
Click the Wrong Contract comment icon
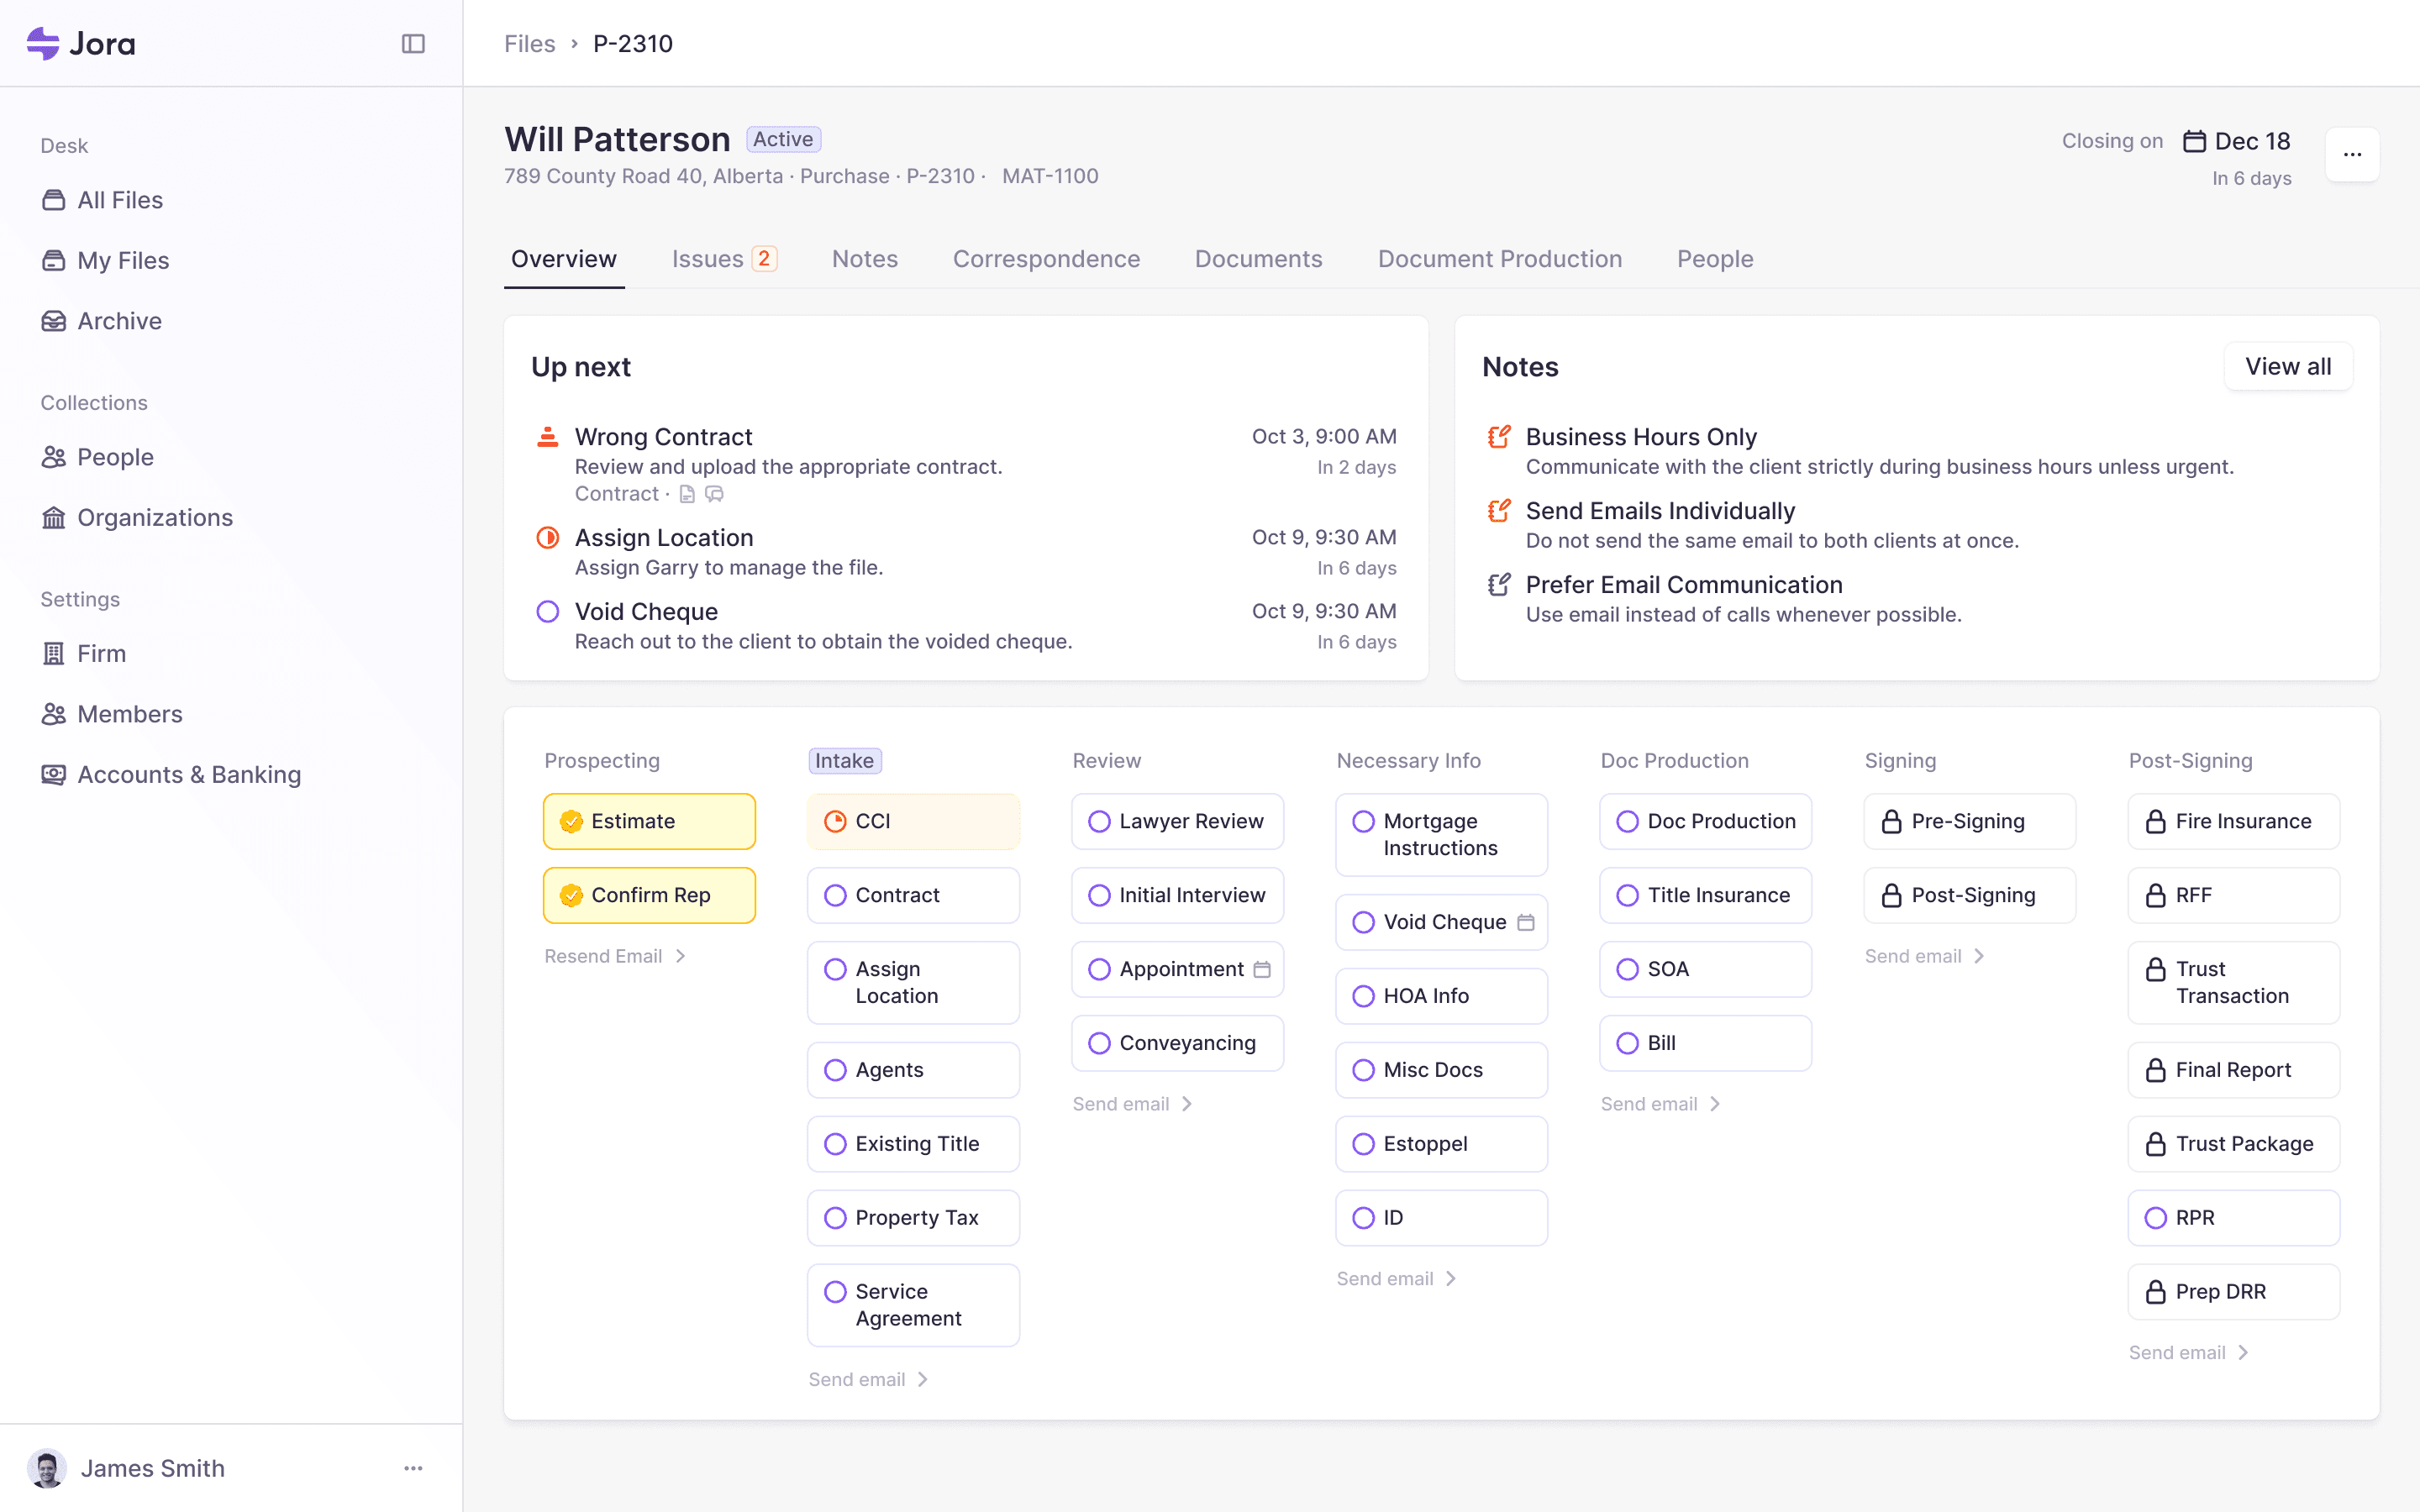pyautogui.click(x=714, y=494)
